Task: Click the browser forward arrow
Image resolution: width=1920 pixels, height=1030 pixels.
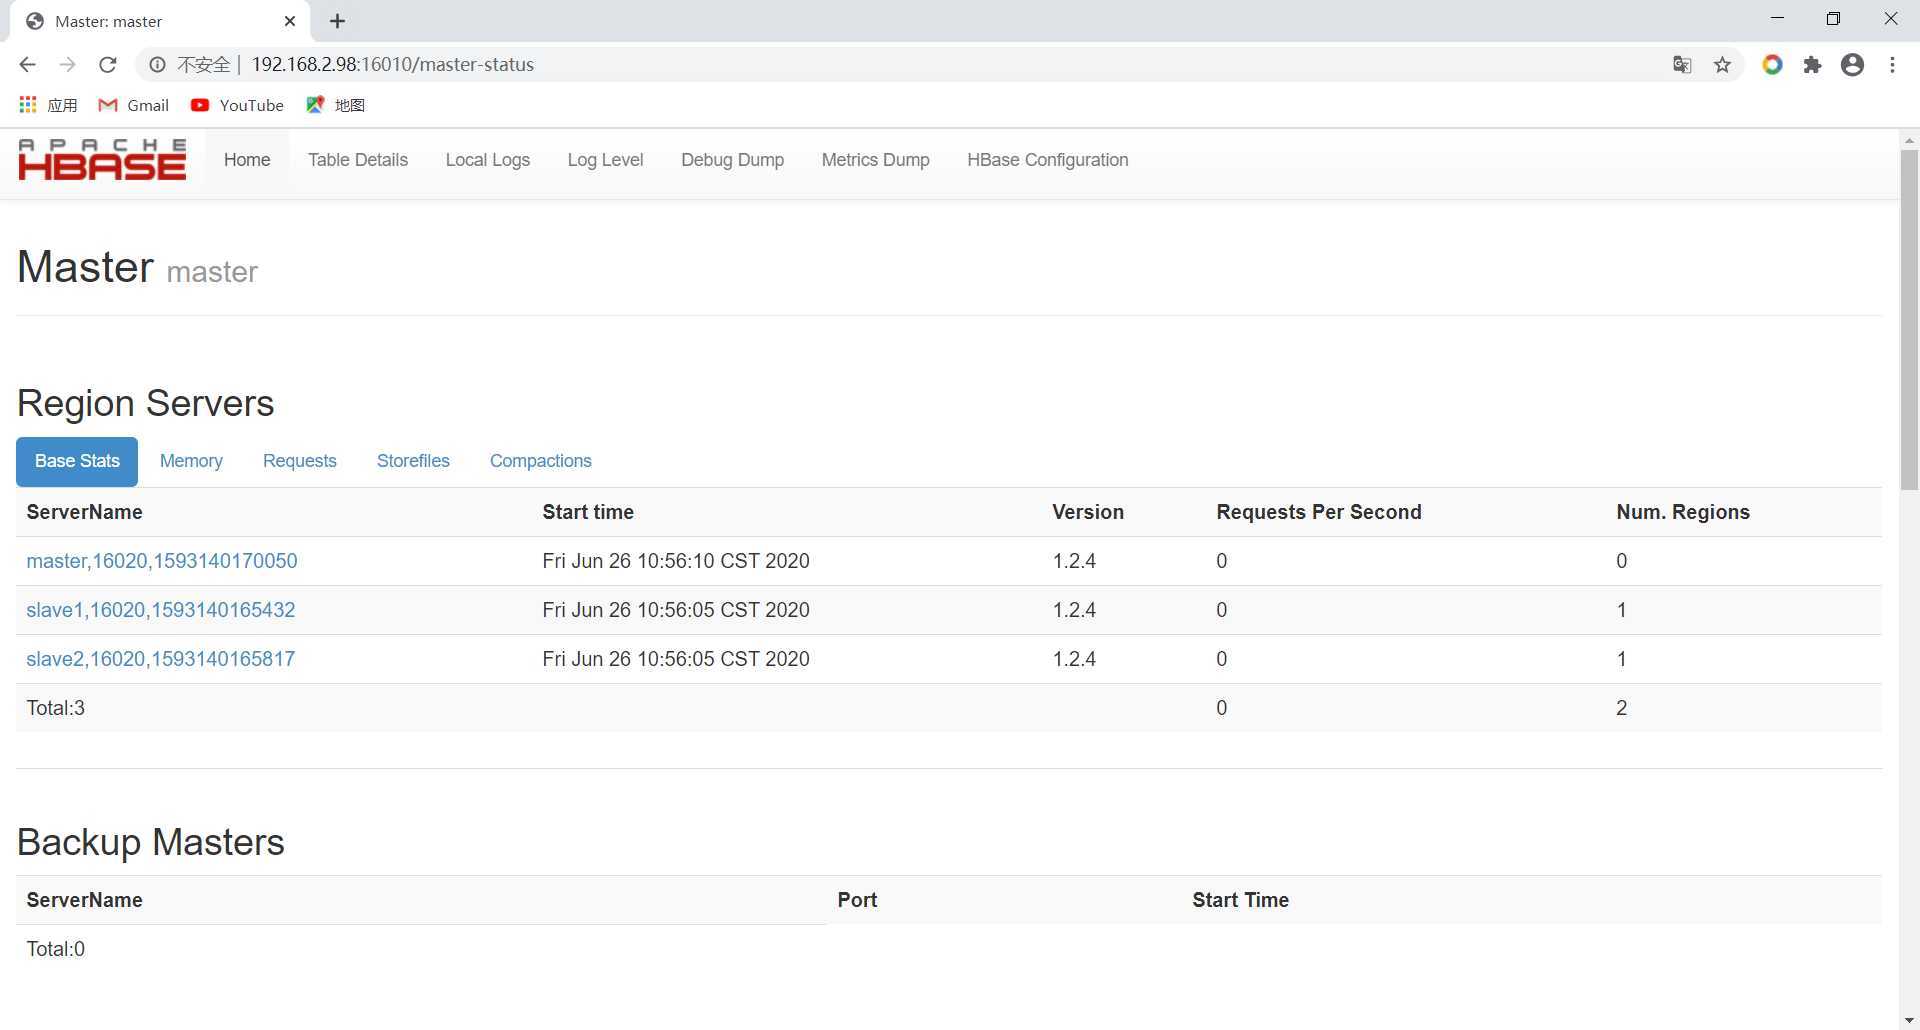Action: (x=67, y=64)
